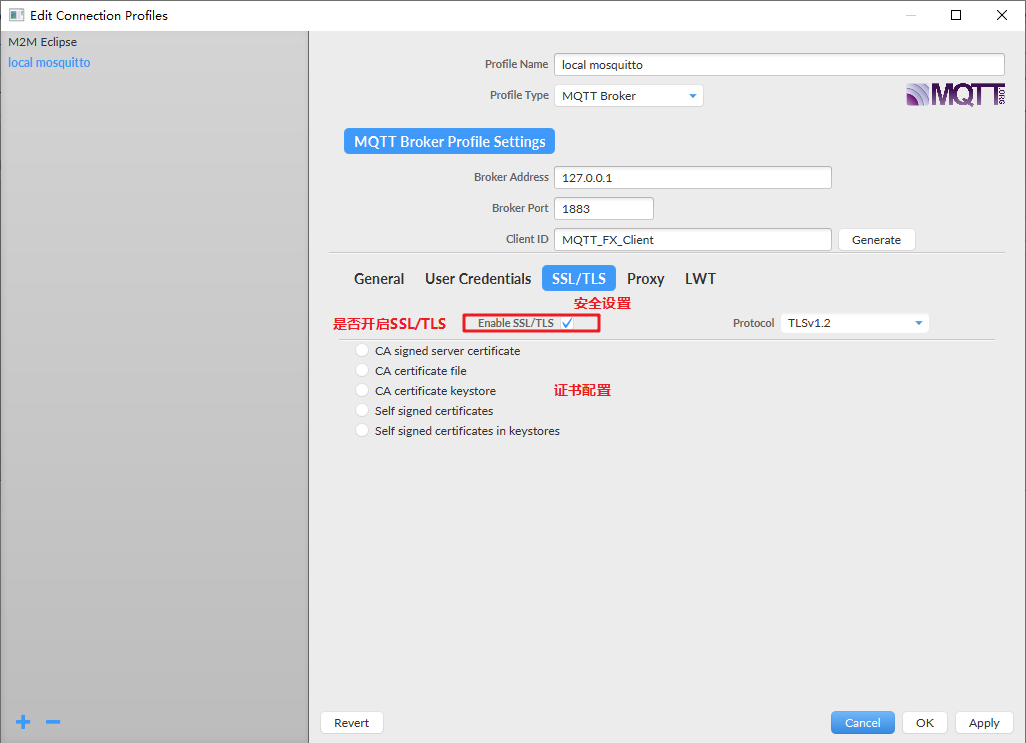
Task: Click the Generate client ID button
Action: point(876,240)
